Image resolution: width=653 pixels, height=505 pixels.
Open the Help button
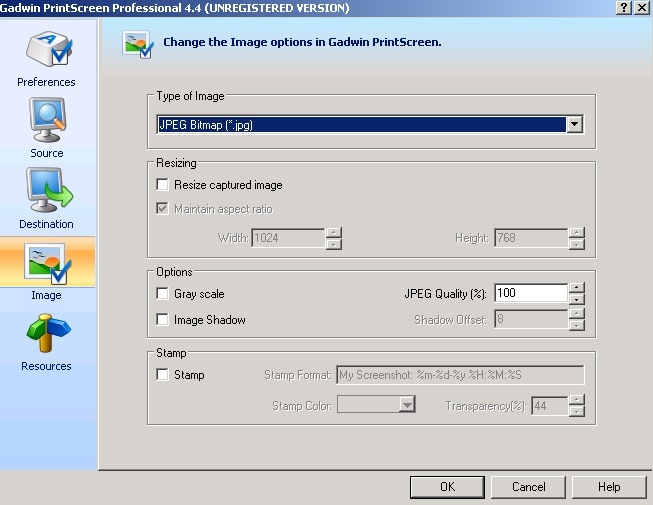609,487
